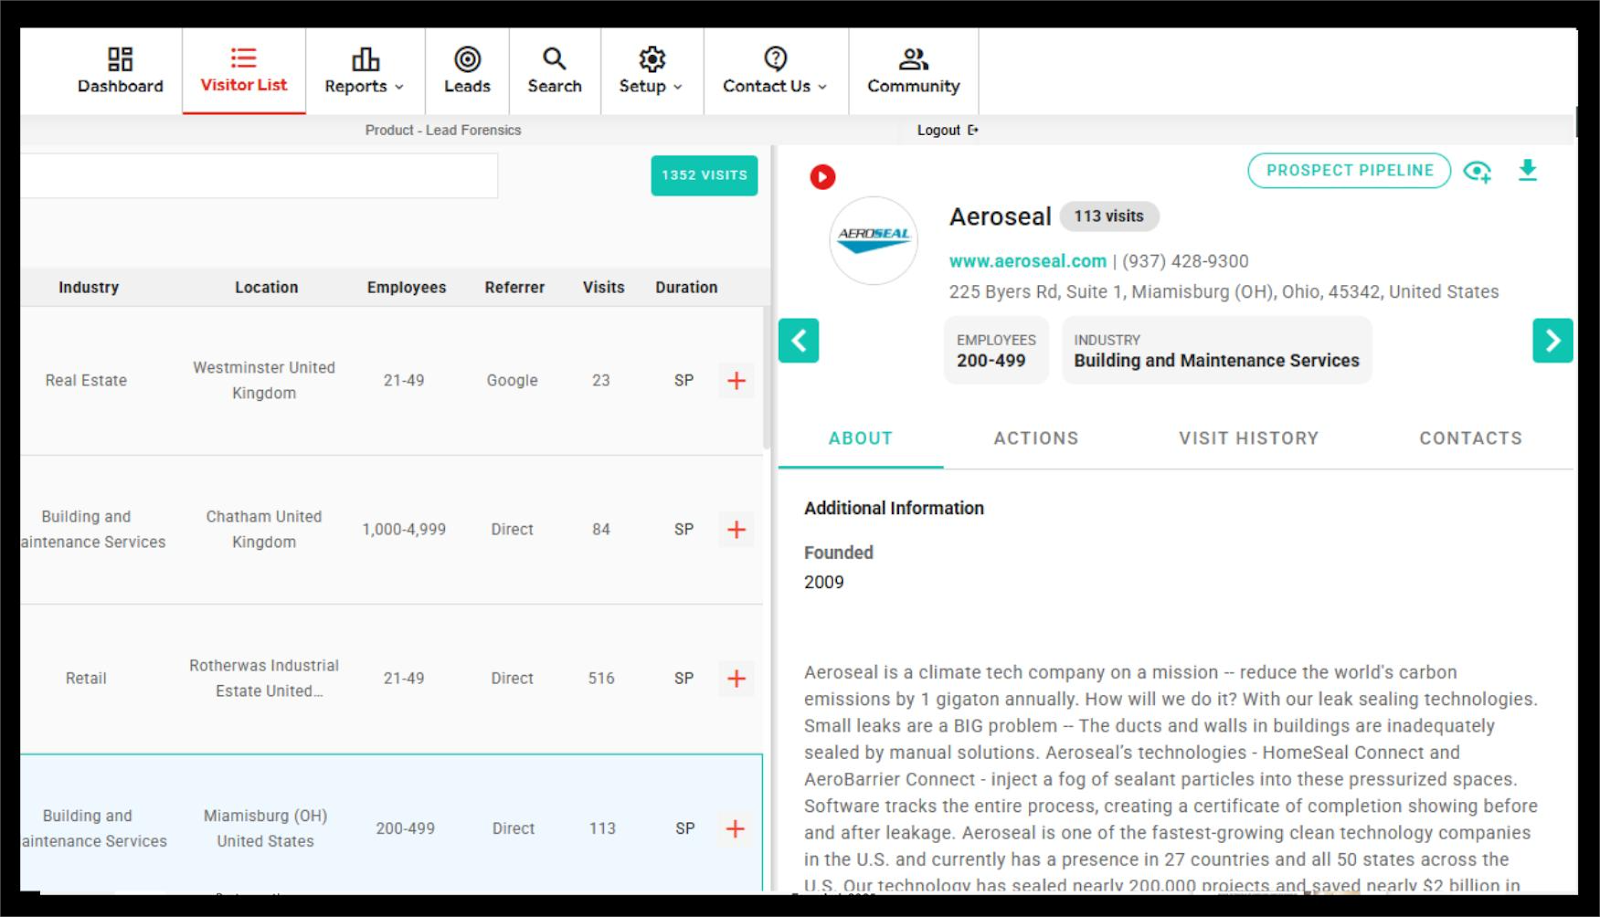Image resolution: width=1600 pixels, height=917 pixels.
Task: Switch to the VISIT HISTORY tab
Action: [x=1248, y=438]
